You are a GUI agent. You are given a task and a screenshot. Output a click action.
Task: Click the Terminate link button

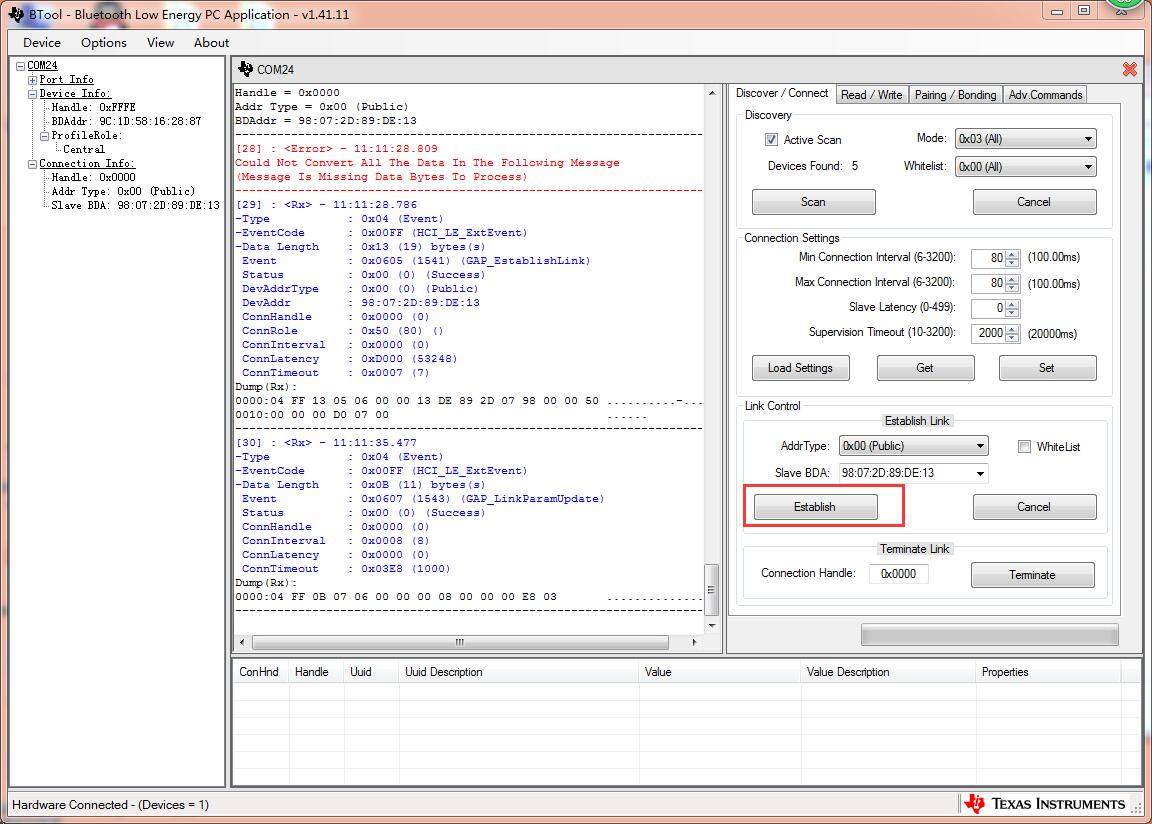pos(1032,575)
